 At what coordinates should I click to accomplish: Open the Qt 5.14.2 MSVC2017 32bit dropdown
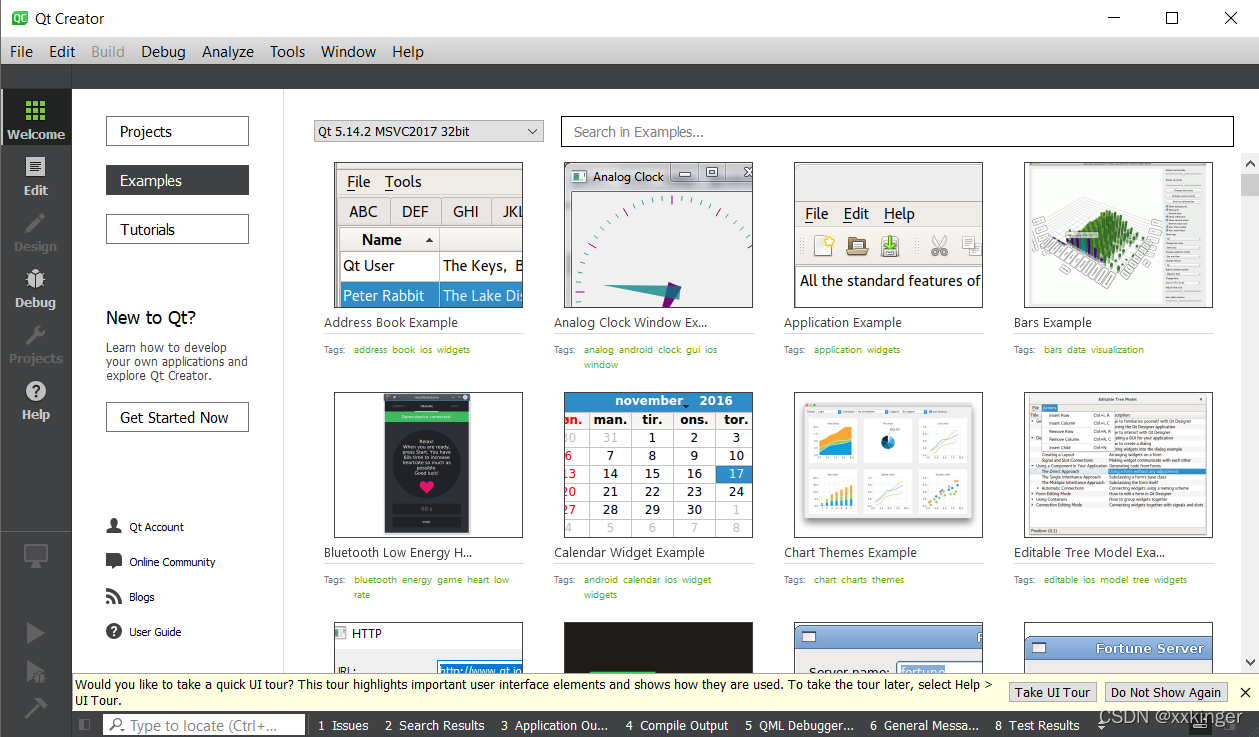coord(428,131)
